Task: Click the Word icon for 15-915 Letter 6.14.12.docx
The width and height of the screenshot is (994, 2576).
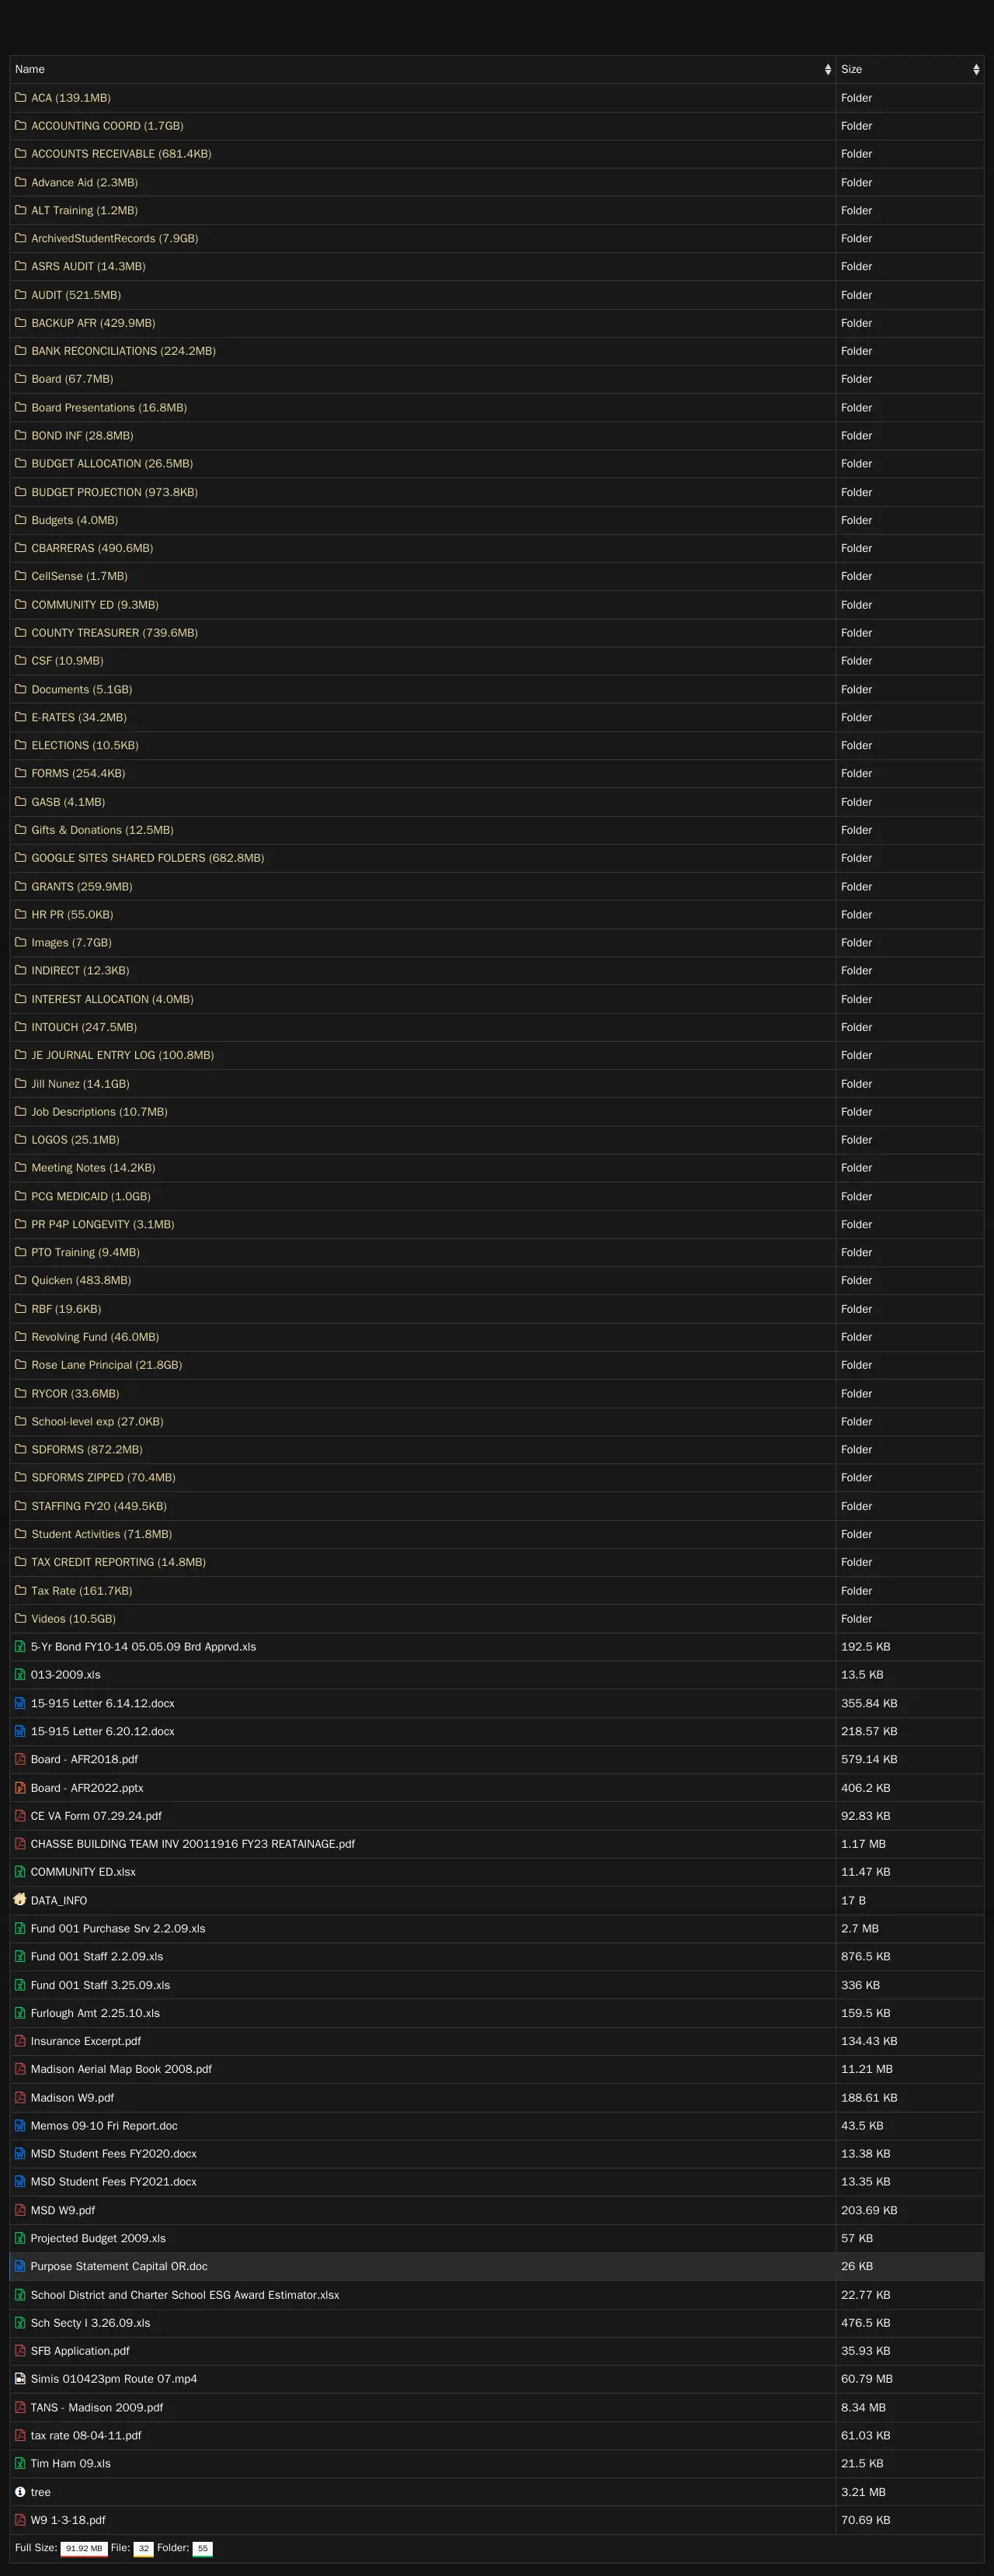Action: tap(20, 1703)
